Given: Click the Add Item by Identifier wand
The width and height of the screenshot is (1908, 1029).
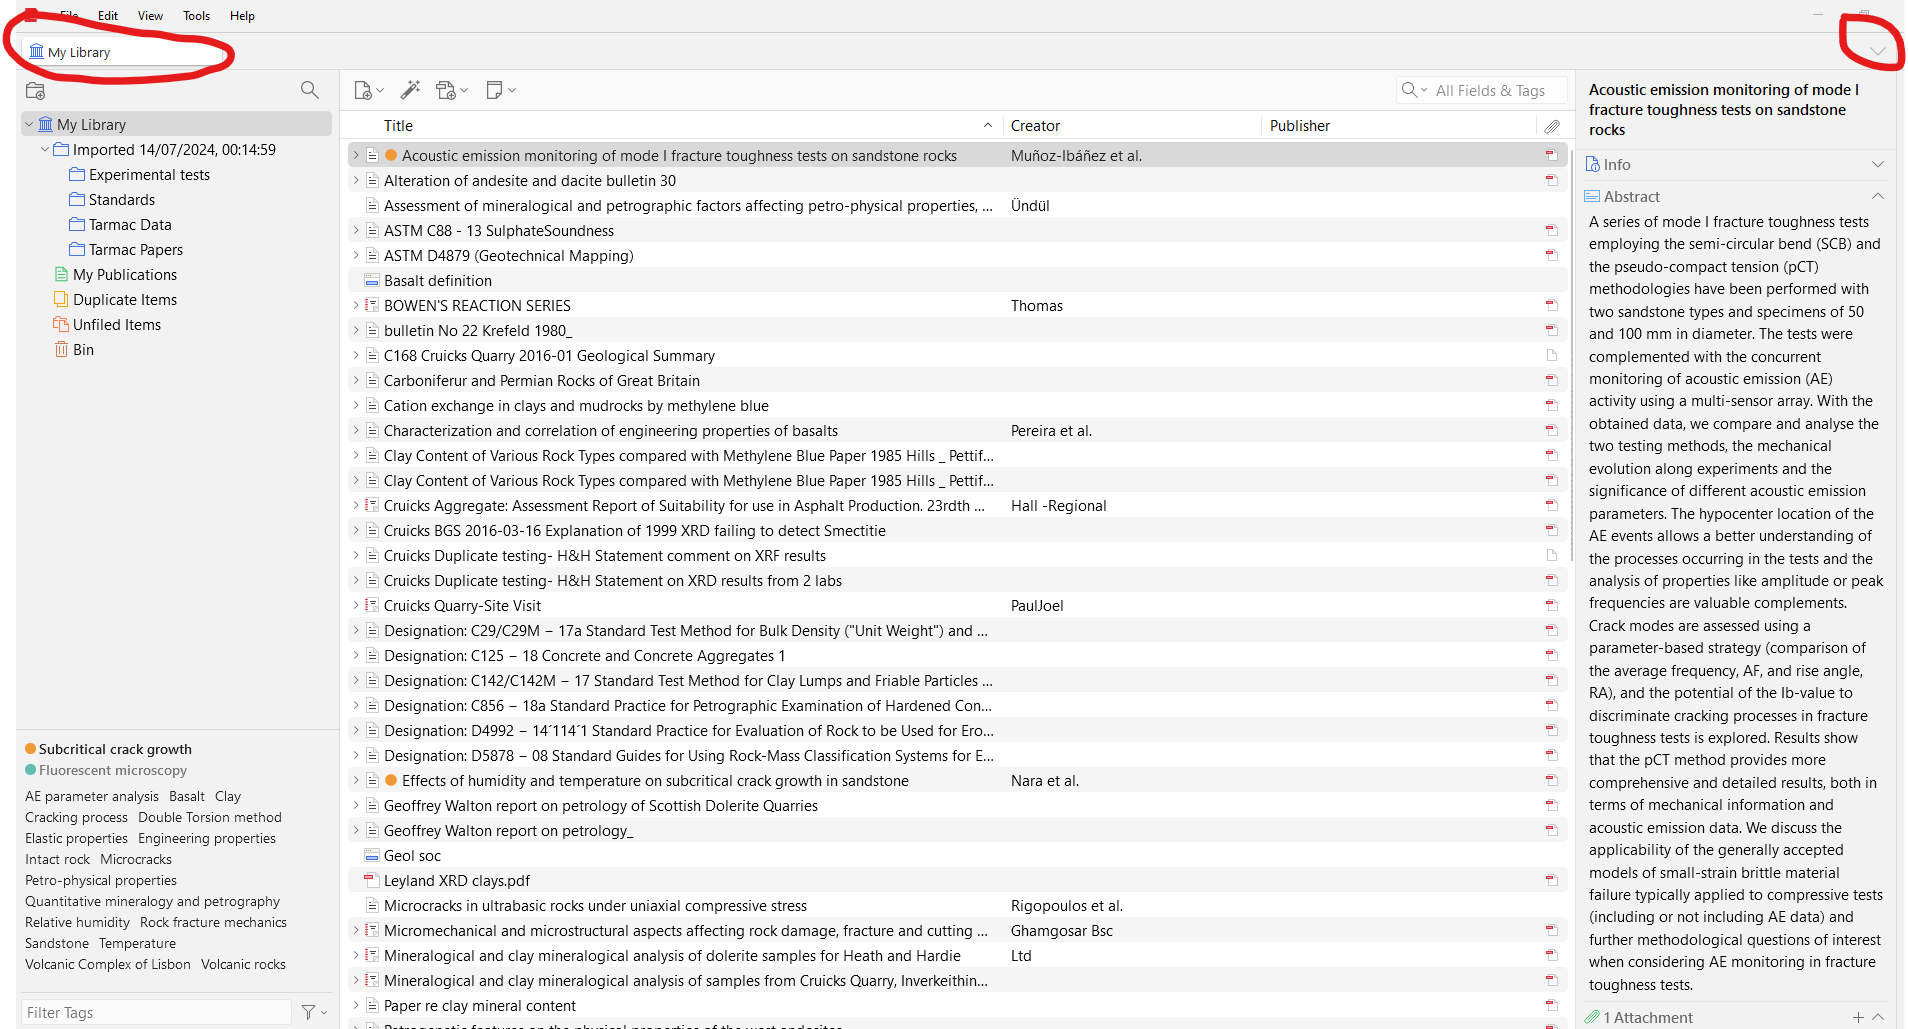Looking at the screenshot, I should [x=411, y=90].
